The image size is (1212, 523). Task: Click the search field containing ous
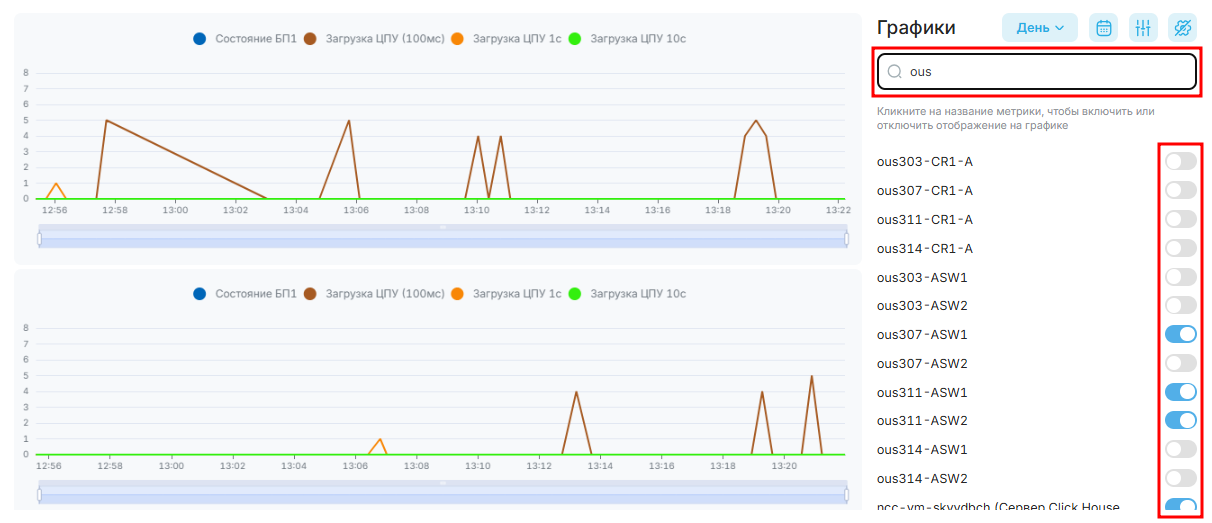tap(1036, 72)
